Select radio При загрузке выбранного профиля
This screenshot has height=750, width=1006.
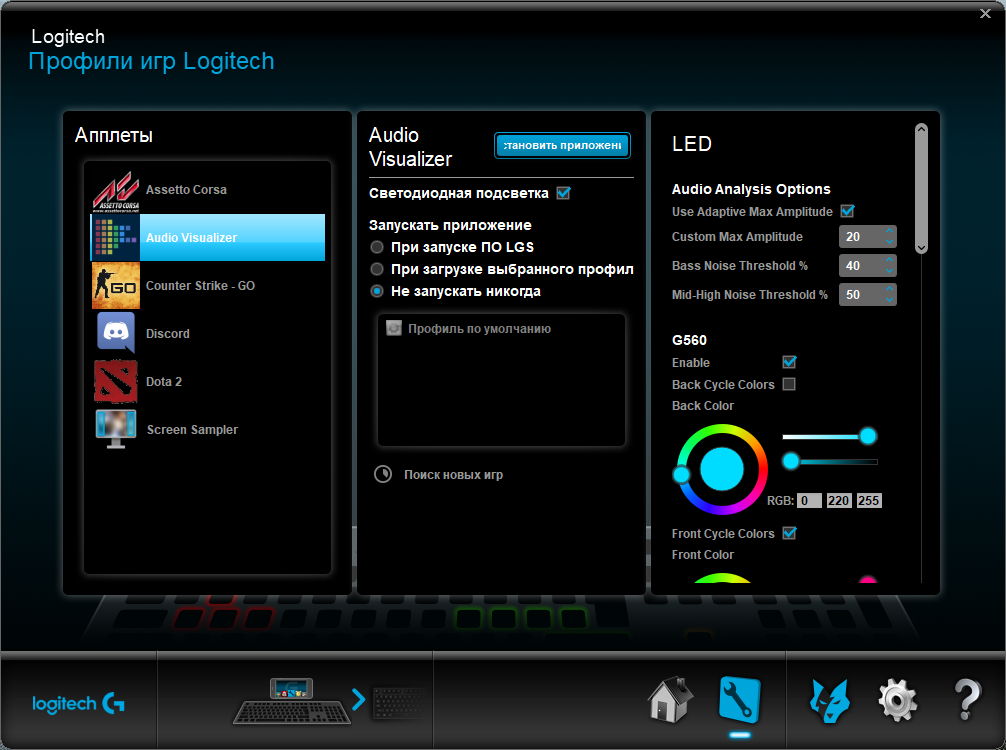pos(377,269)
